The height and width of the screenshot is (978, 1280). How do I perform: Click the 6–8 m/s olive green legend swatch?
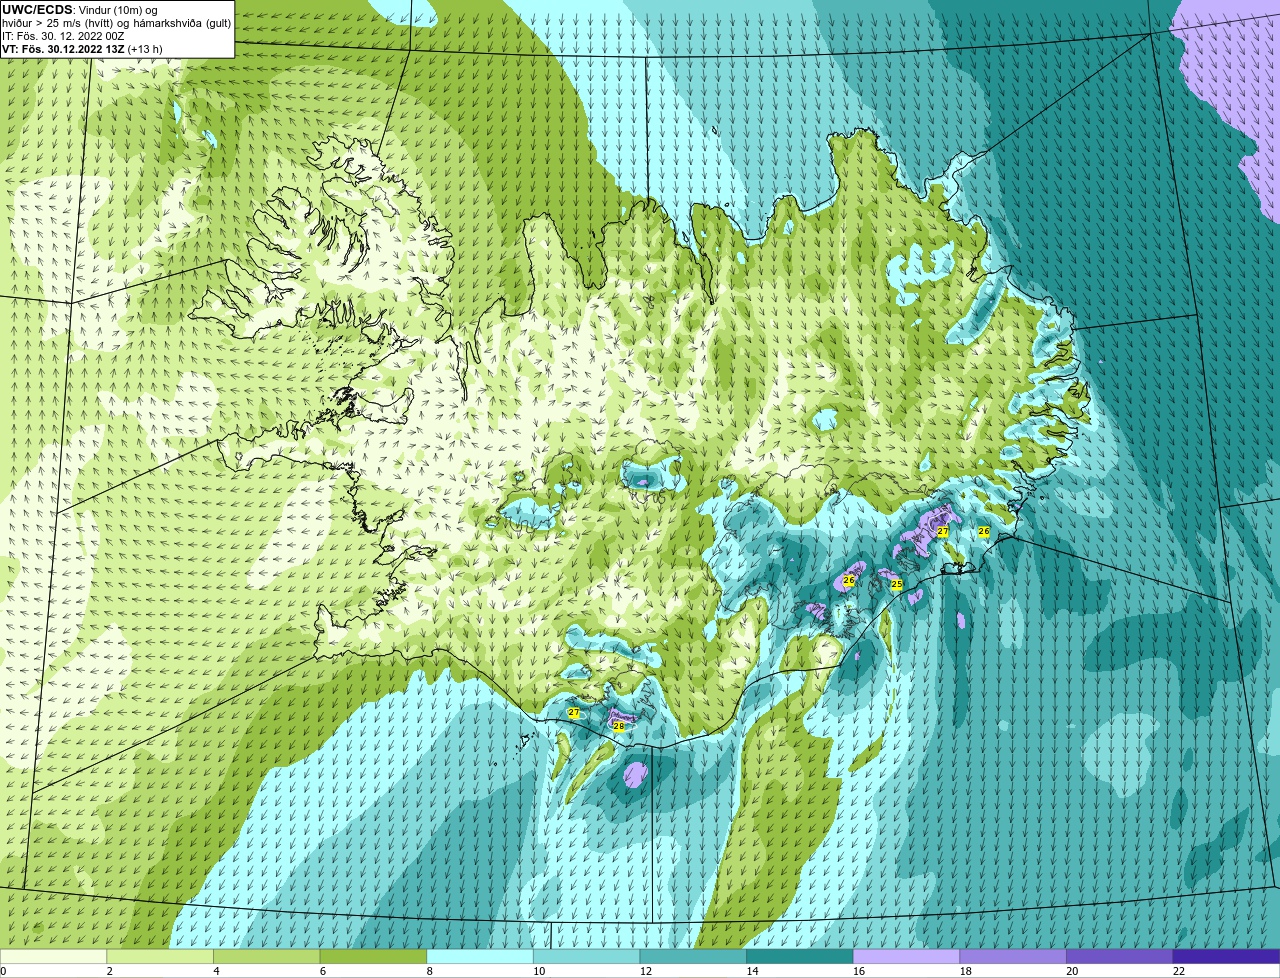pos(373,956)
